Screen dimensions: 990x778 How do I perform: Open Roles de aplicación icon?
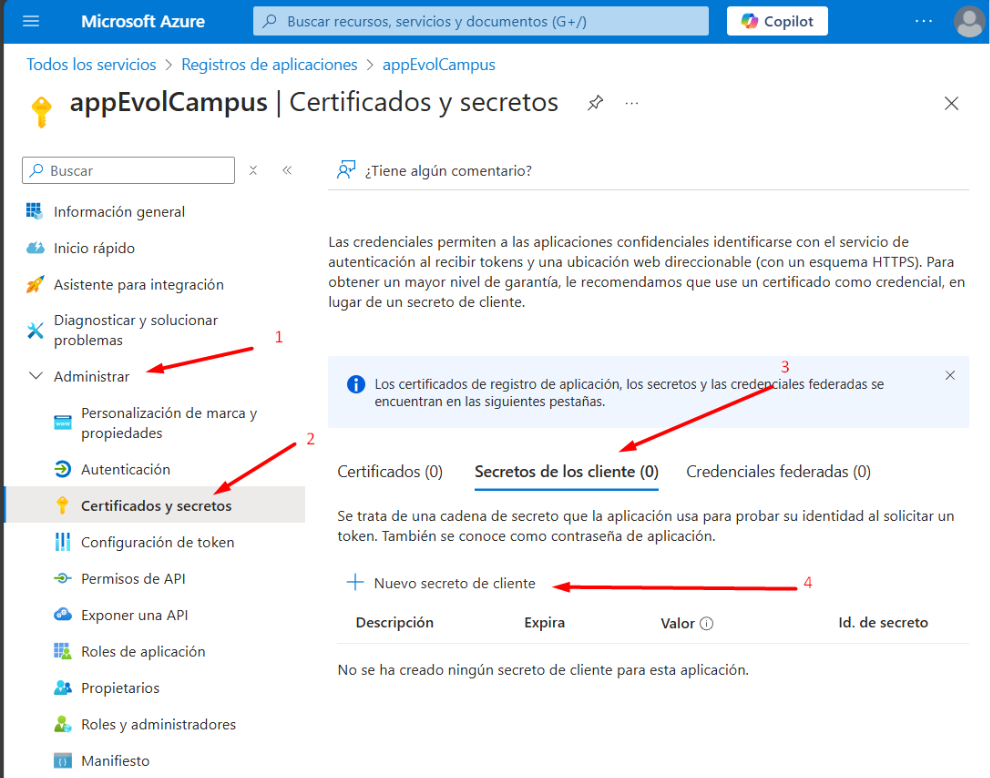(63, 651)
